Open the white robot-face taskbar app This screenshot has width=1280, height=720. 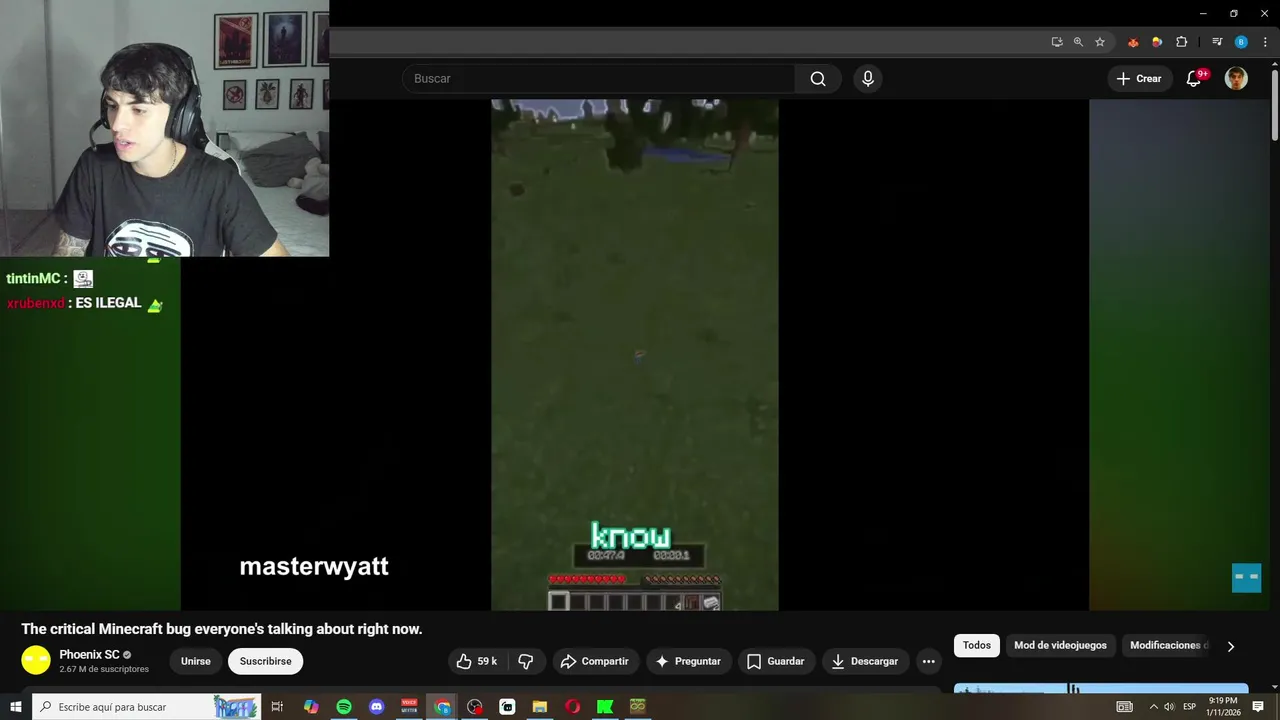[507, 707]
